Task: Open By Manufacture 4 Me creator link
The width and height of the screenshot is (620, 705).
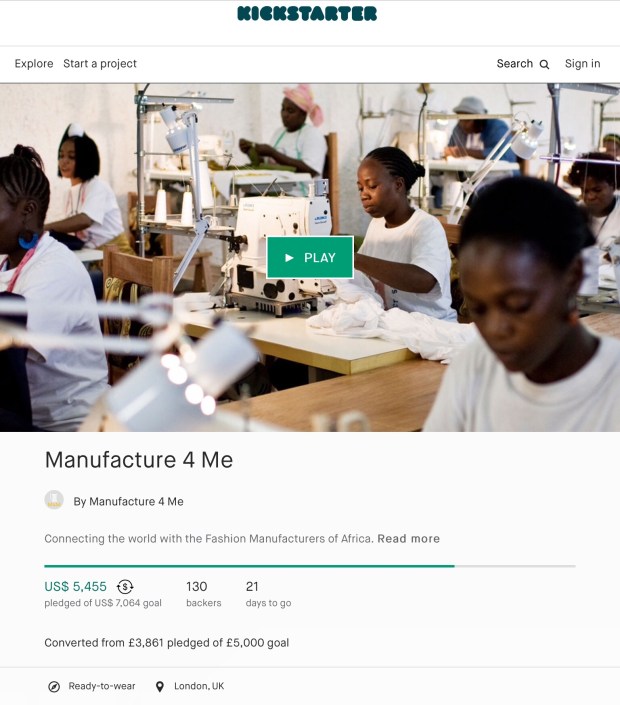Action: click(129, 501)
